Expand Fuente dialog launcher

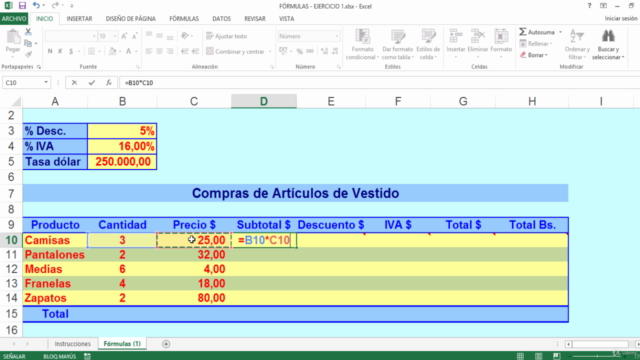coord(138,67)
